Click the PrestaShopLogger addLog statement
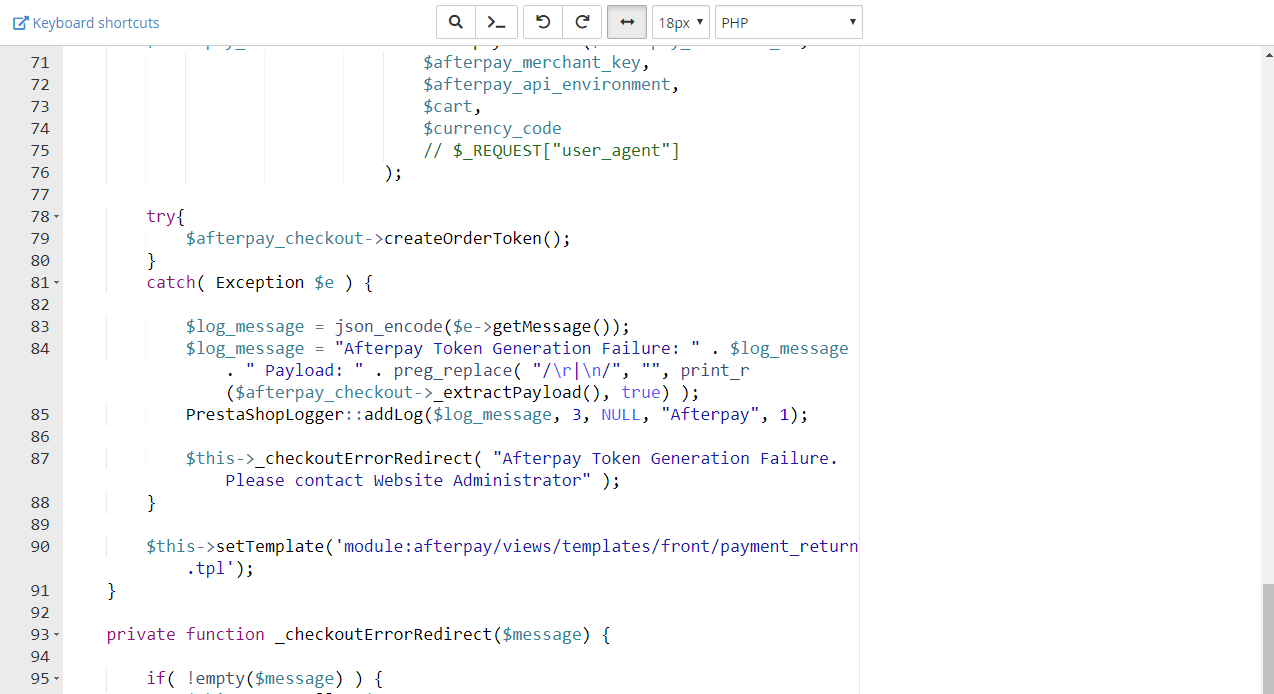1274x694 pixels. (x=495, y=415)
